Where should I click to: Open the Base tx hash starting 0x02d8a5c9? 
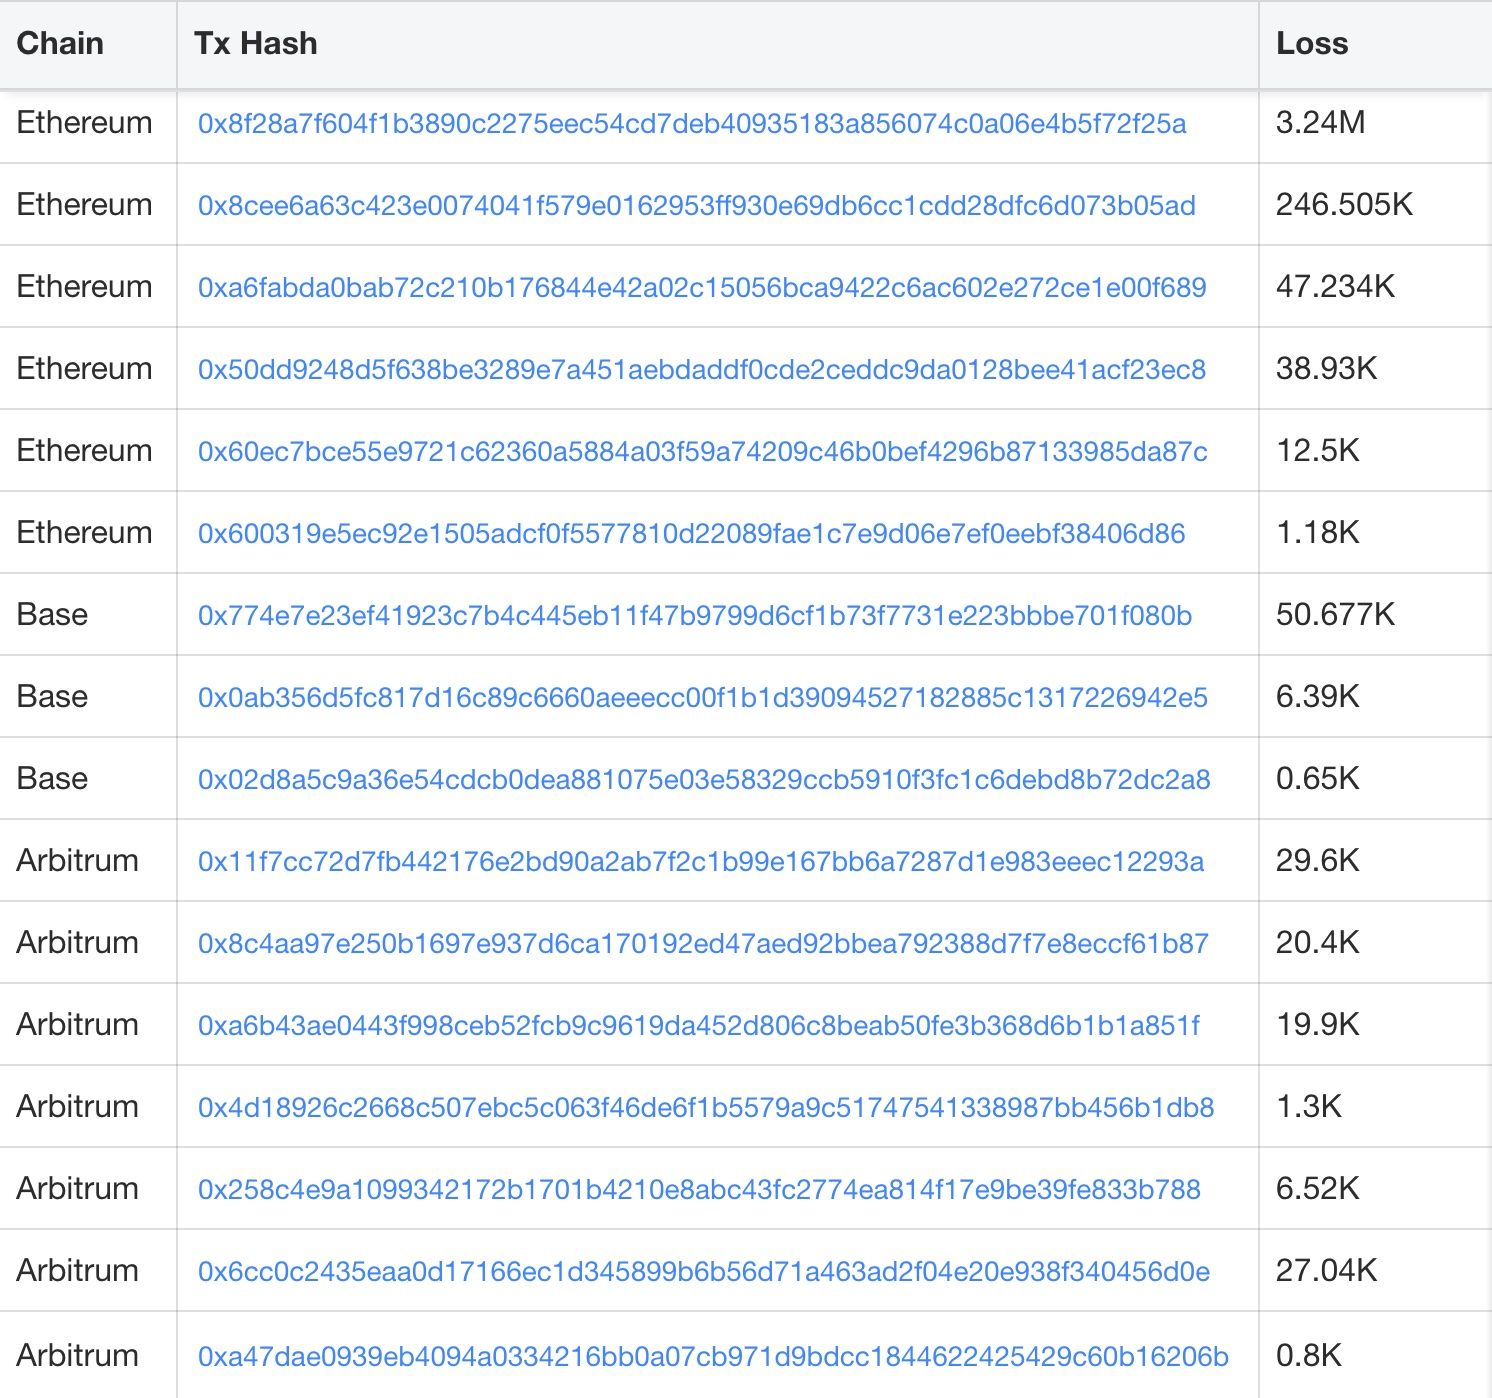(x=704, y=780)
